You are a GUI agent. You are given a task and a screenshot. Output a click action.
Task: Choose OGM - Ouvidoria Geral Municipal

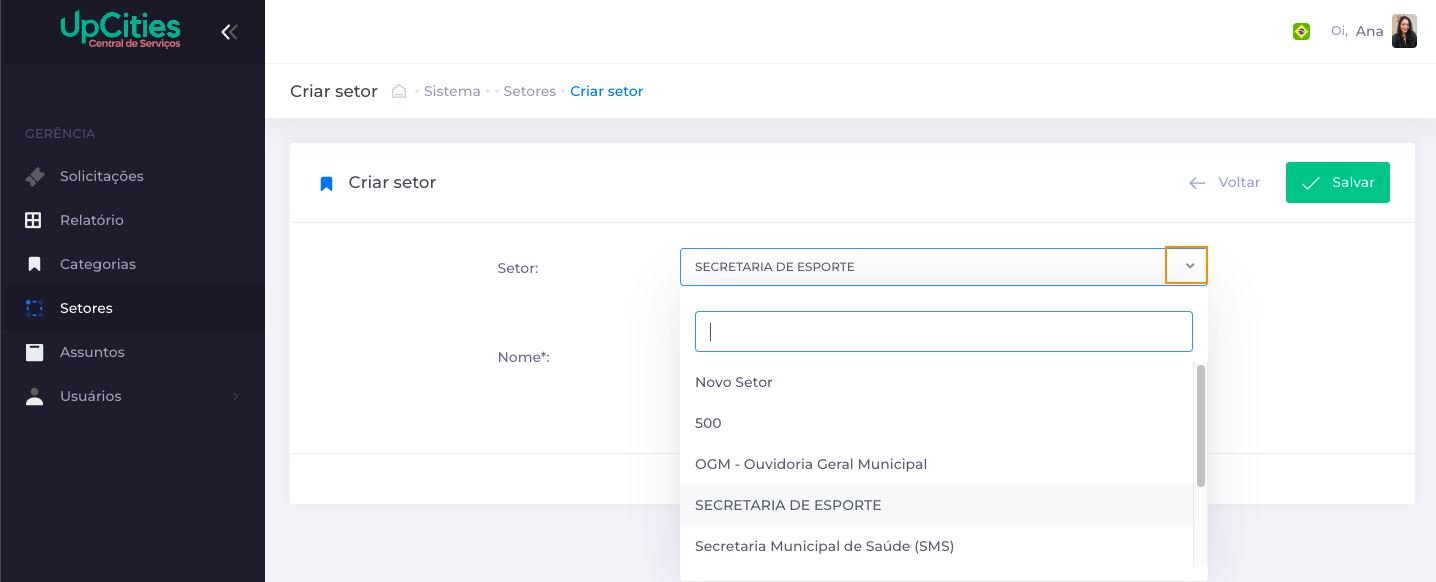936,464
